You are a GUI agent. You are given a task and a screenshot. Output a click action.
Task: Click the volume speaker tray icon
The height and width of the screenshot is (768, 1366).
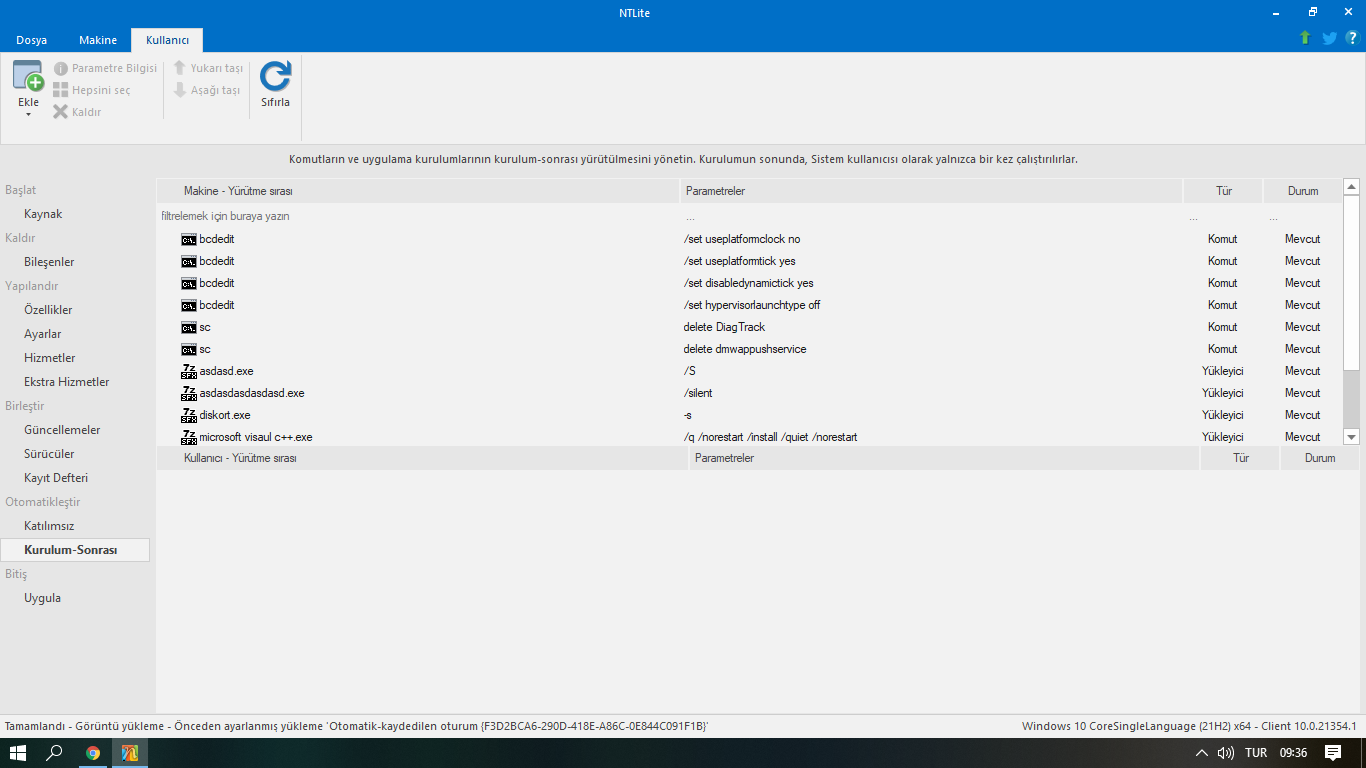coord(1226,753)
